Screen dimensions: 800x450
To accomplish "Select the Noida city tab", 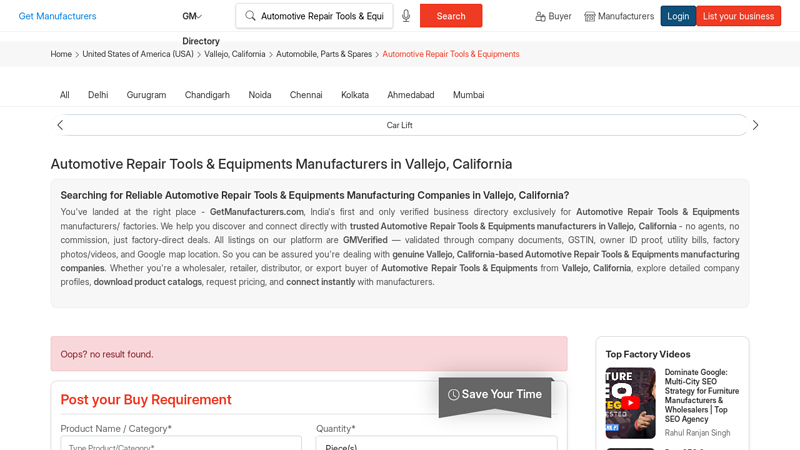I will click(x=260, y=95).
